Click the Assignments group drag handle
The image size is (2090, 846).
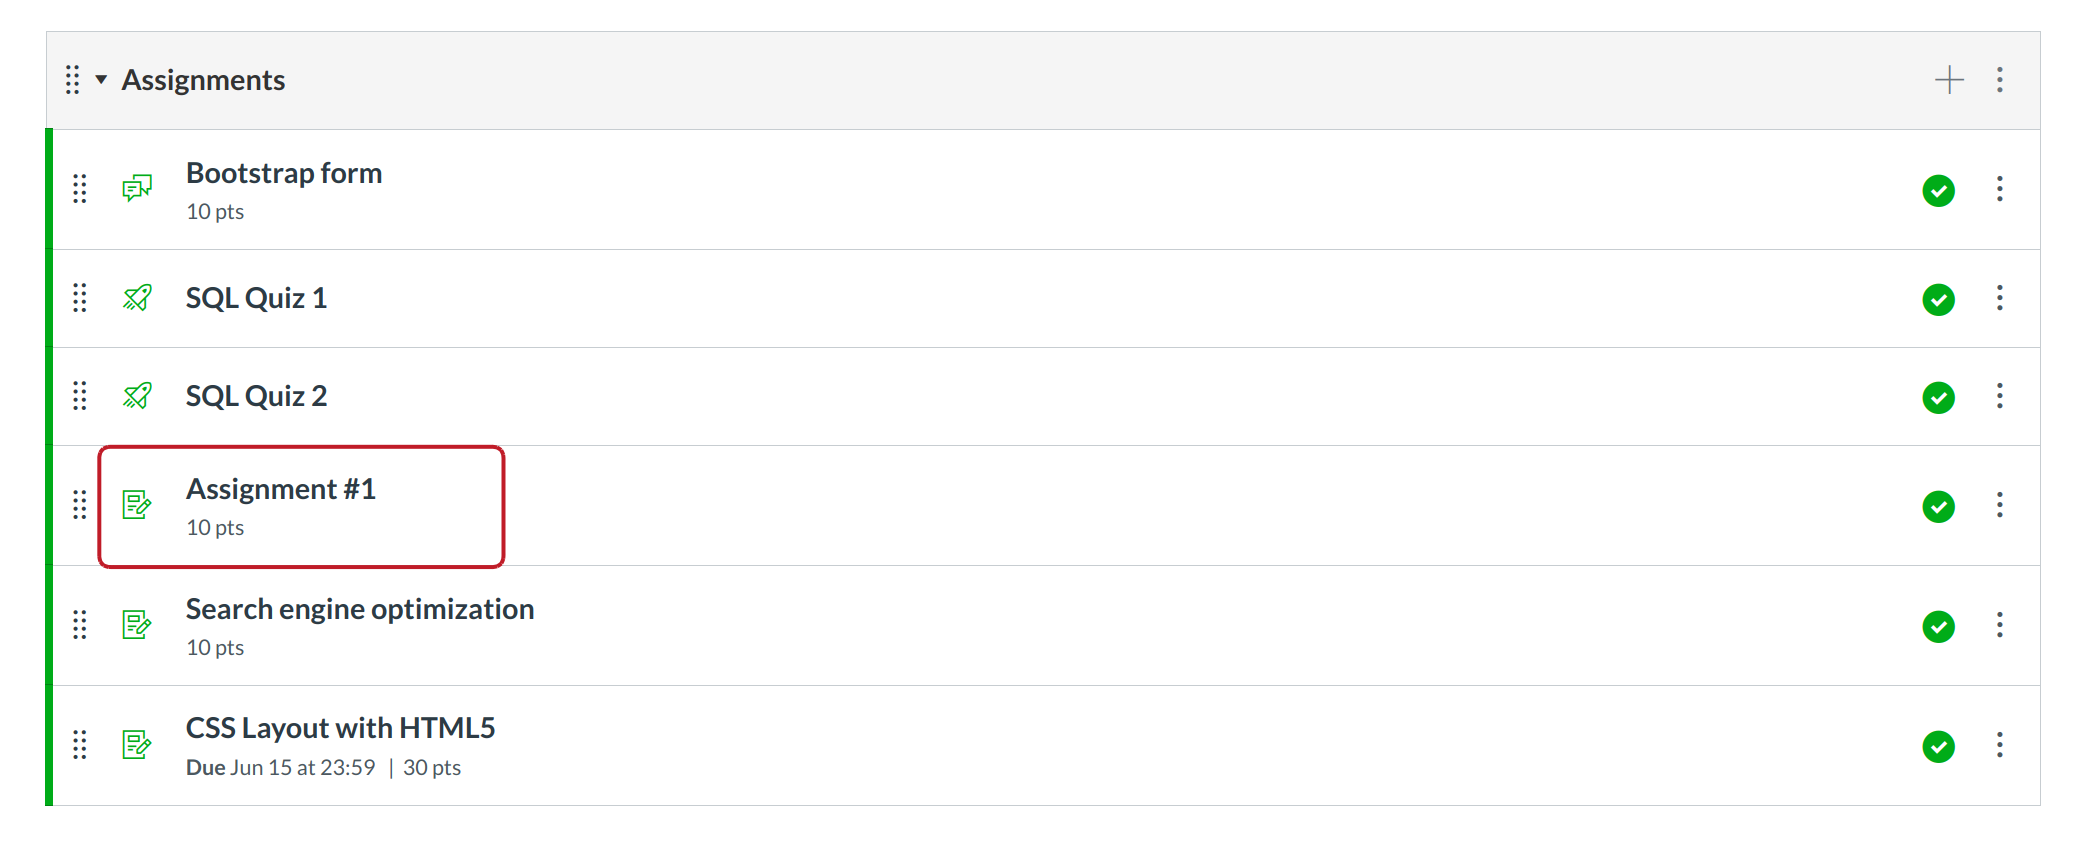pos(72,80)
